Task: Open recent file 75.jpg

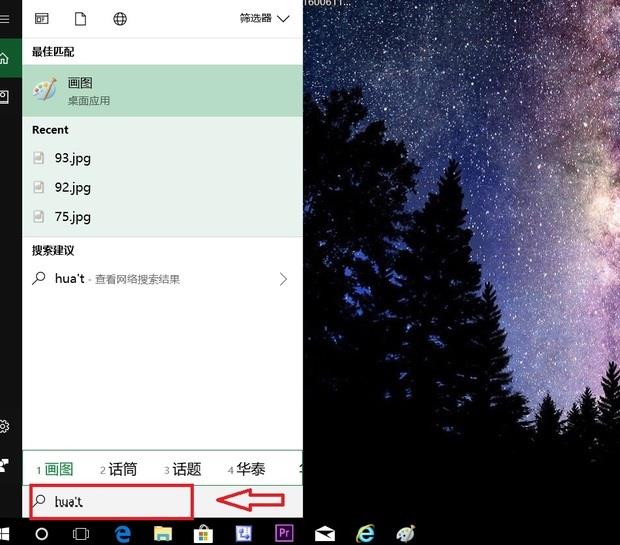Action: pos(73,216)
